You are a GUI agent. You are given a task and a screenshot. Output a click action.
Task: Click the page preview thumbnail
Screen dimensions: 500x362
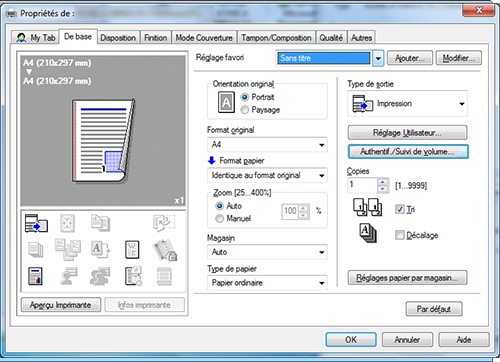[x=103, y=141]
